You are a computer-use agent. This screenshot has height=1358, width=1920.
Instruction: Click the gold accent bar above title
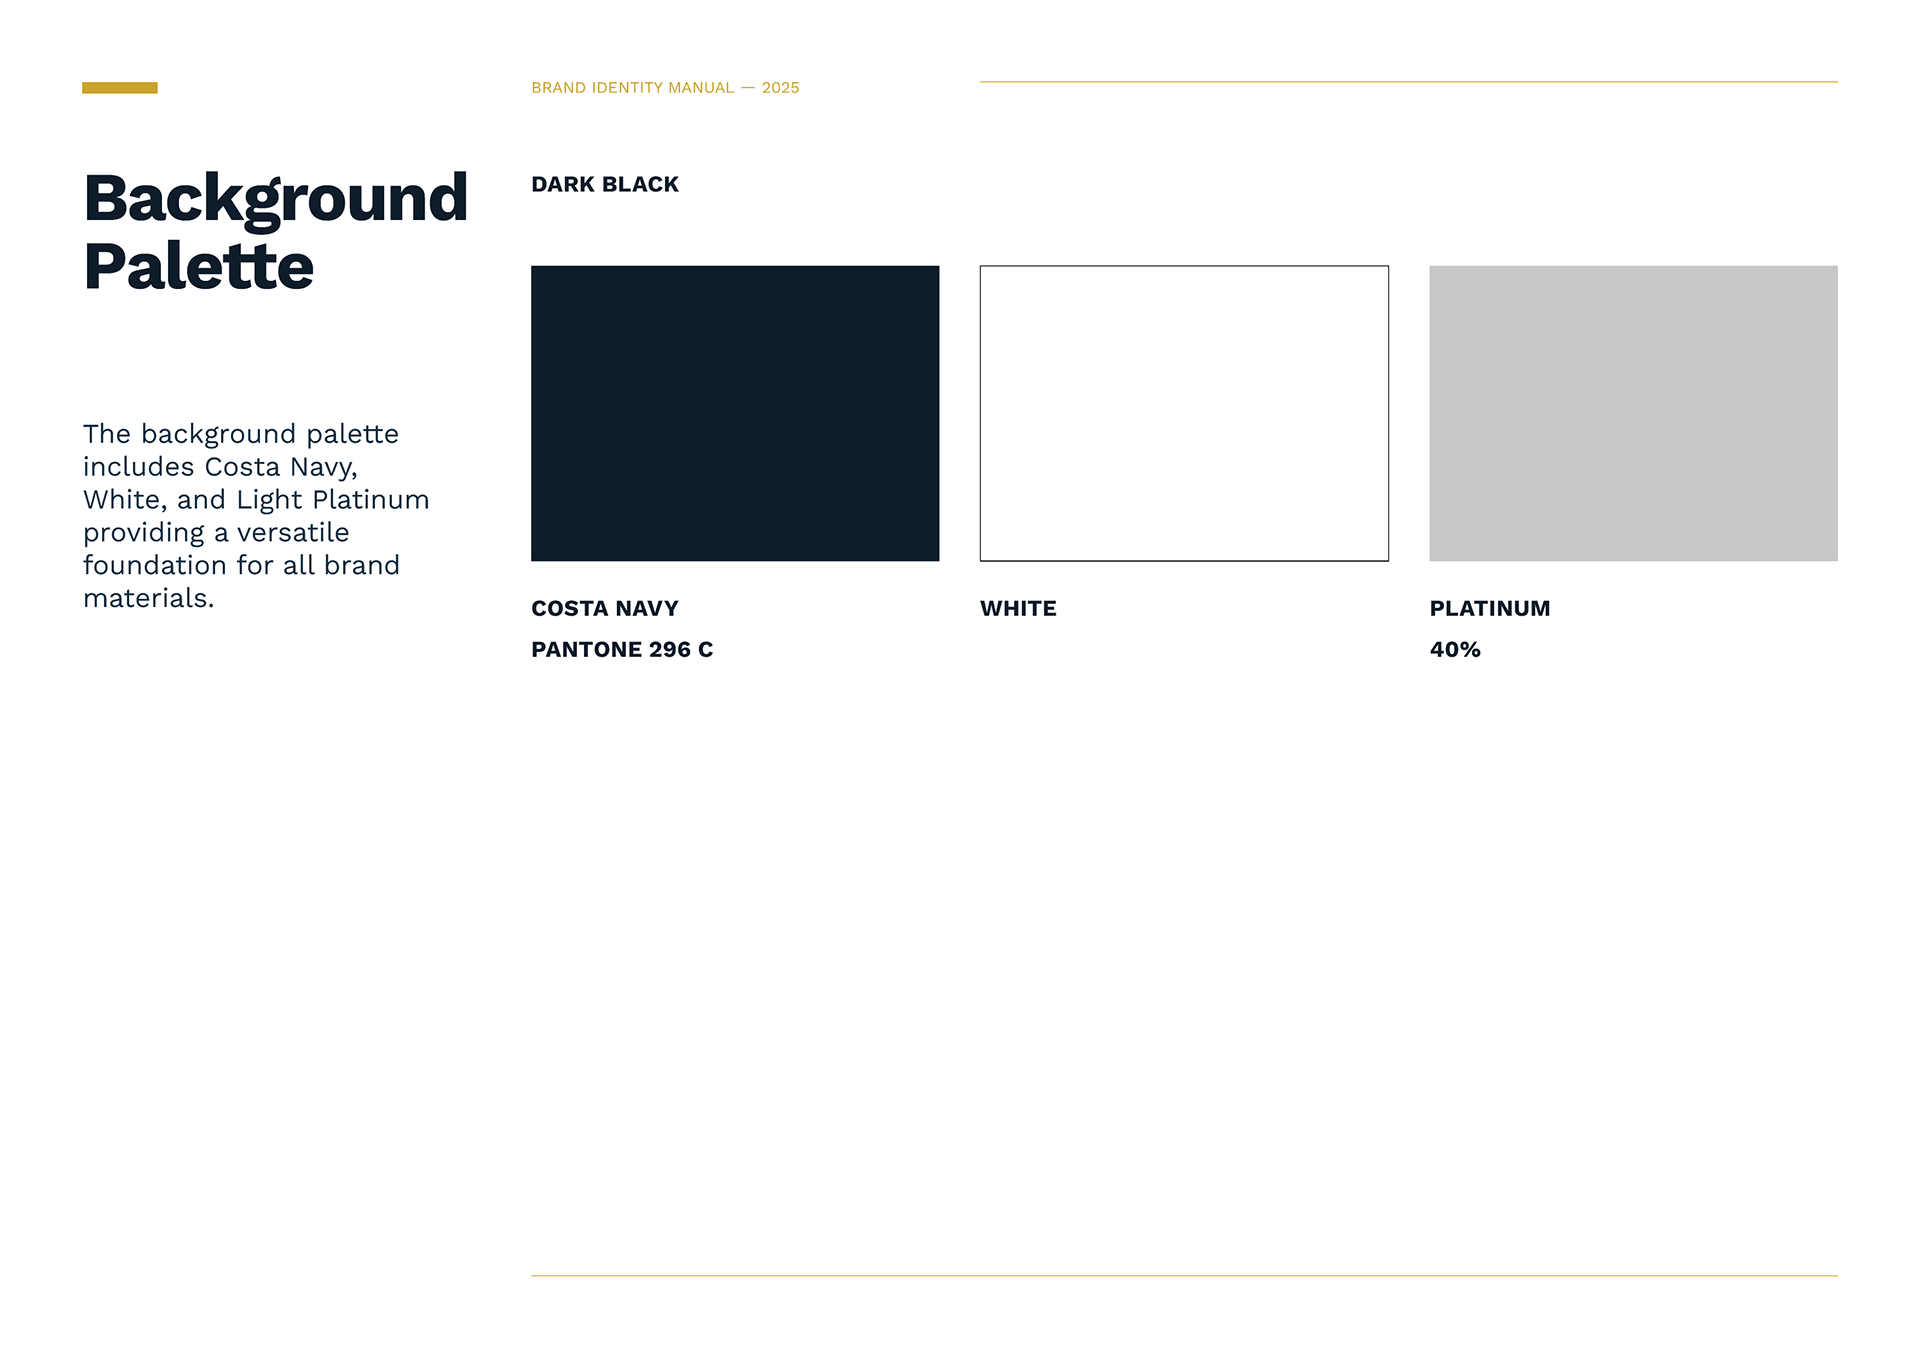coord(120,88)
